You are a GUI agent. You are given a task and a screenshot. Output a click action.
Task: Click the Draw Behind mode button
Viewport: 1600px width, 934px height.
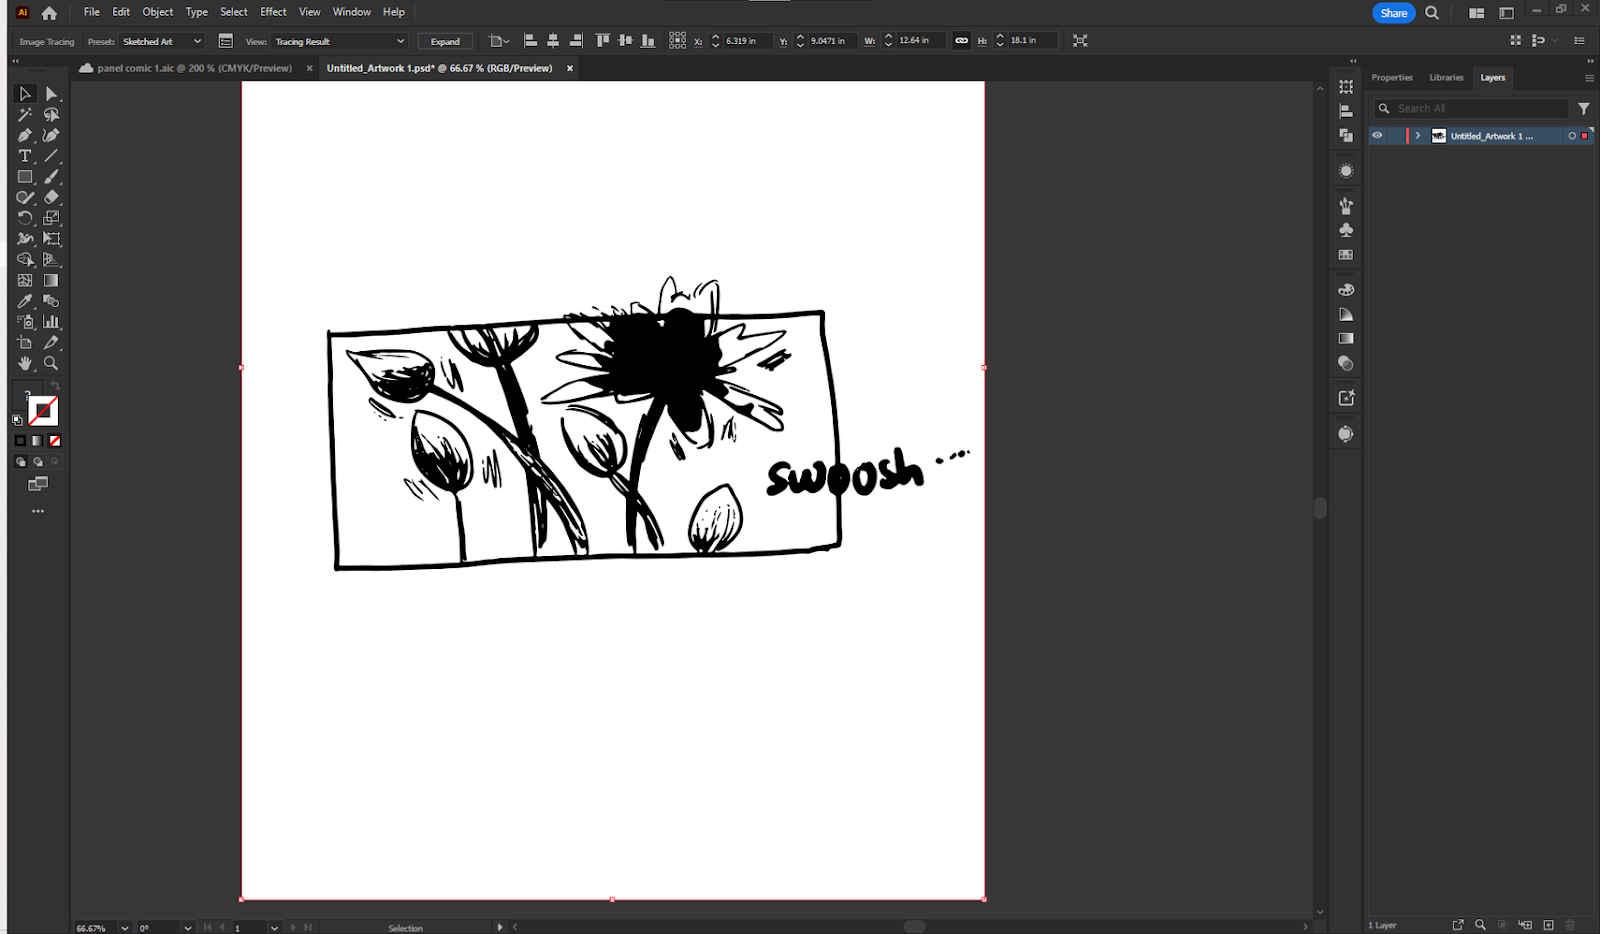pyautogui.click(x=38, y=462)
